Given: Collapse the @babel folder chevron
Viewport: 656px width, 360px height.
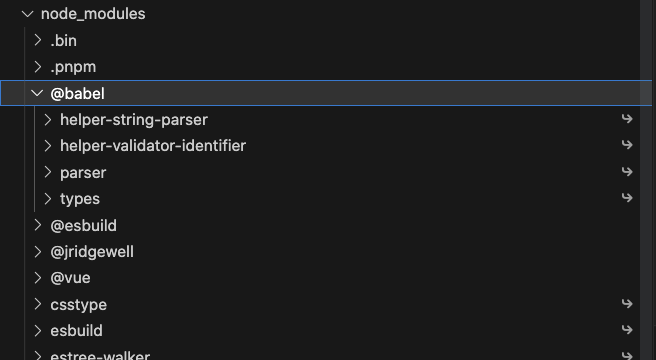Looking at the screenshot, I should click(x=37, y=93).
